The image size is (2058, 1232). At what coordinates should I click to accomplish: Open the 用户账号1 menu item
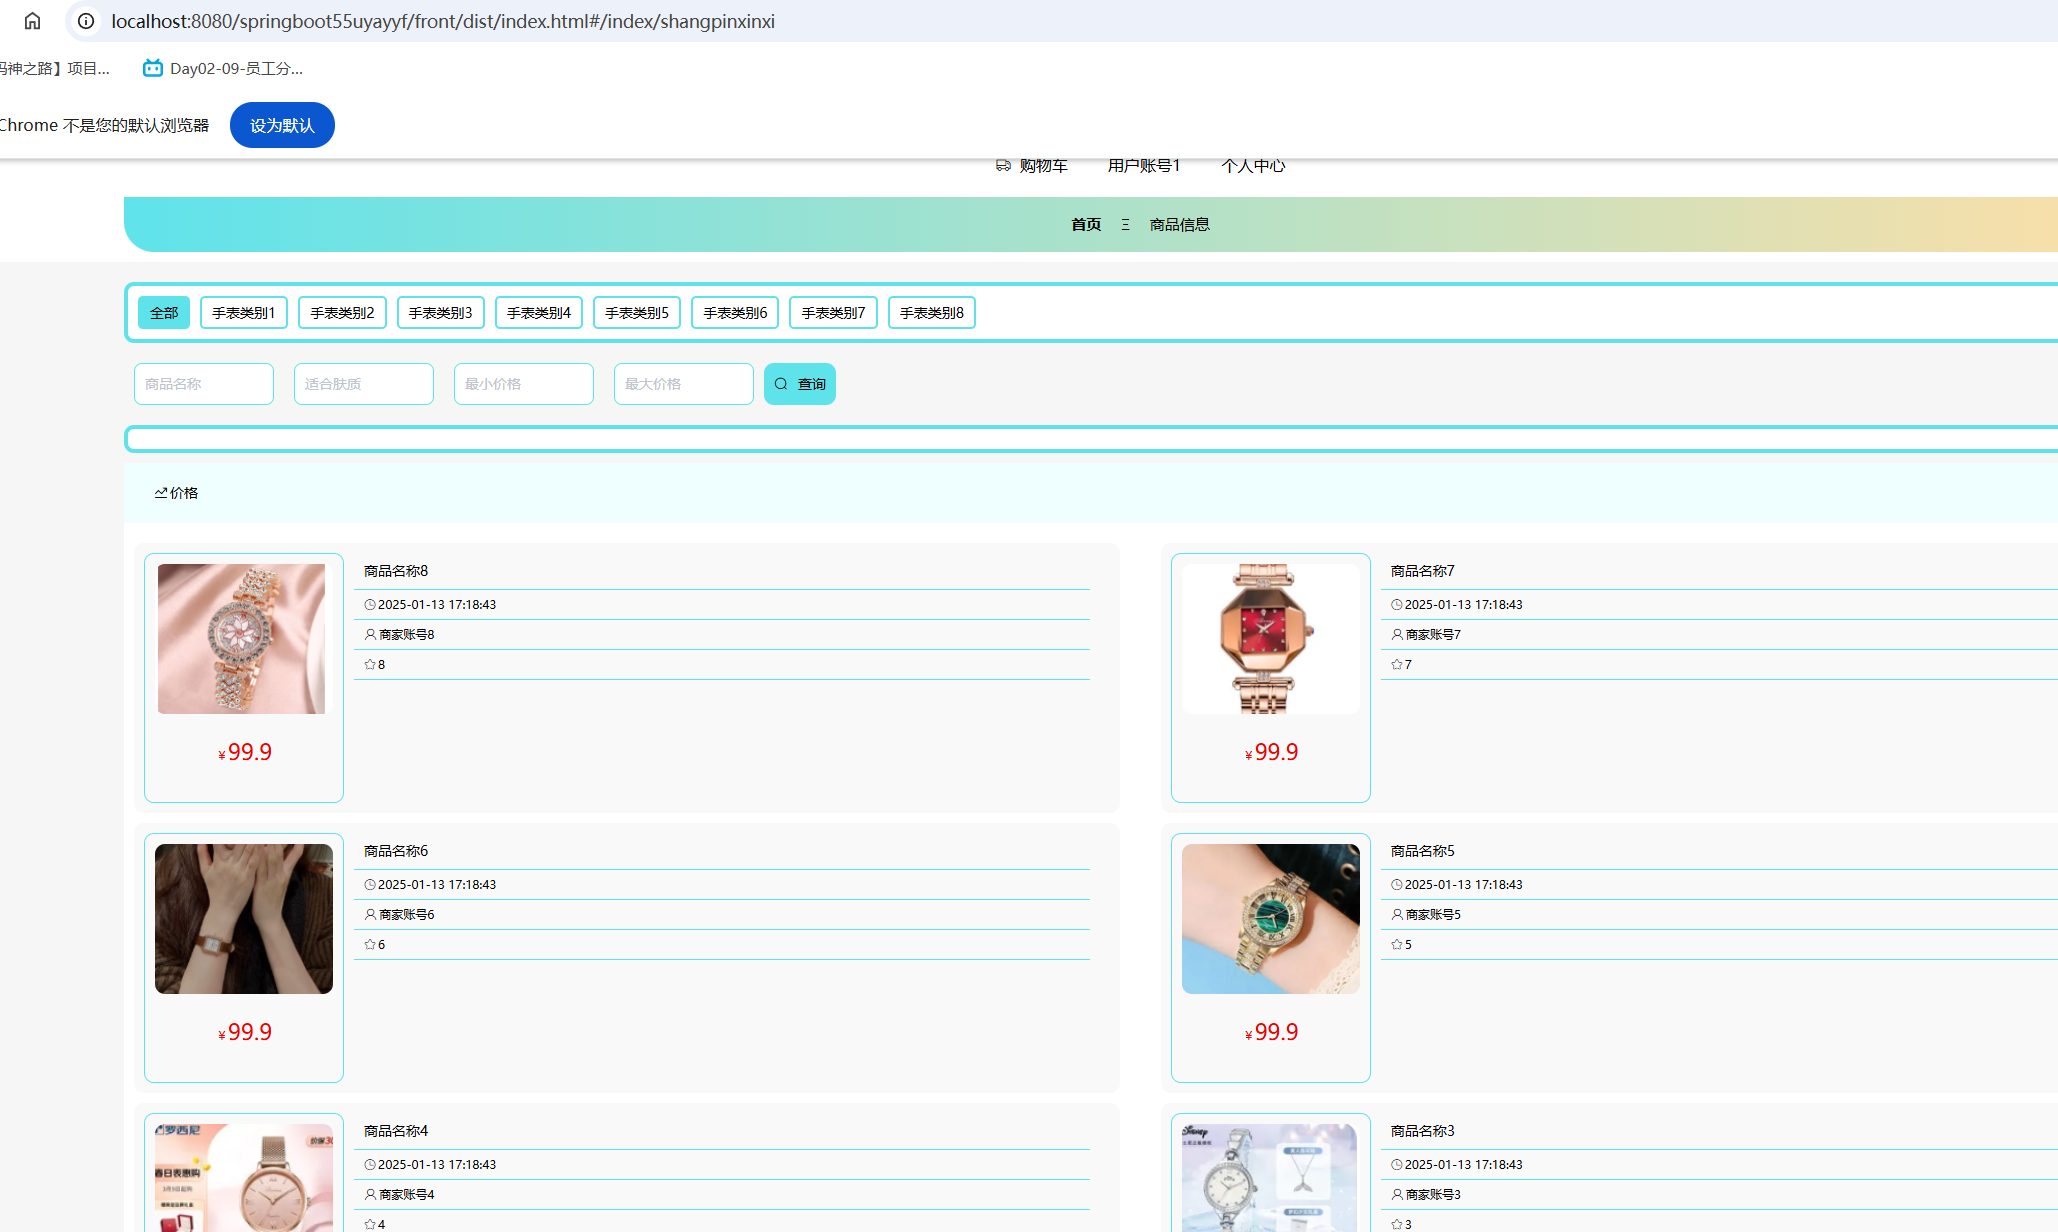click(1143, 166)
